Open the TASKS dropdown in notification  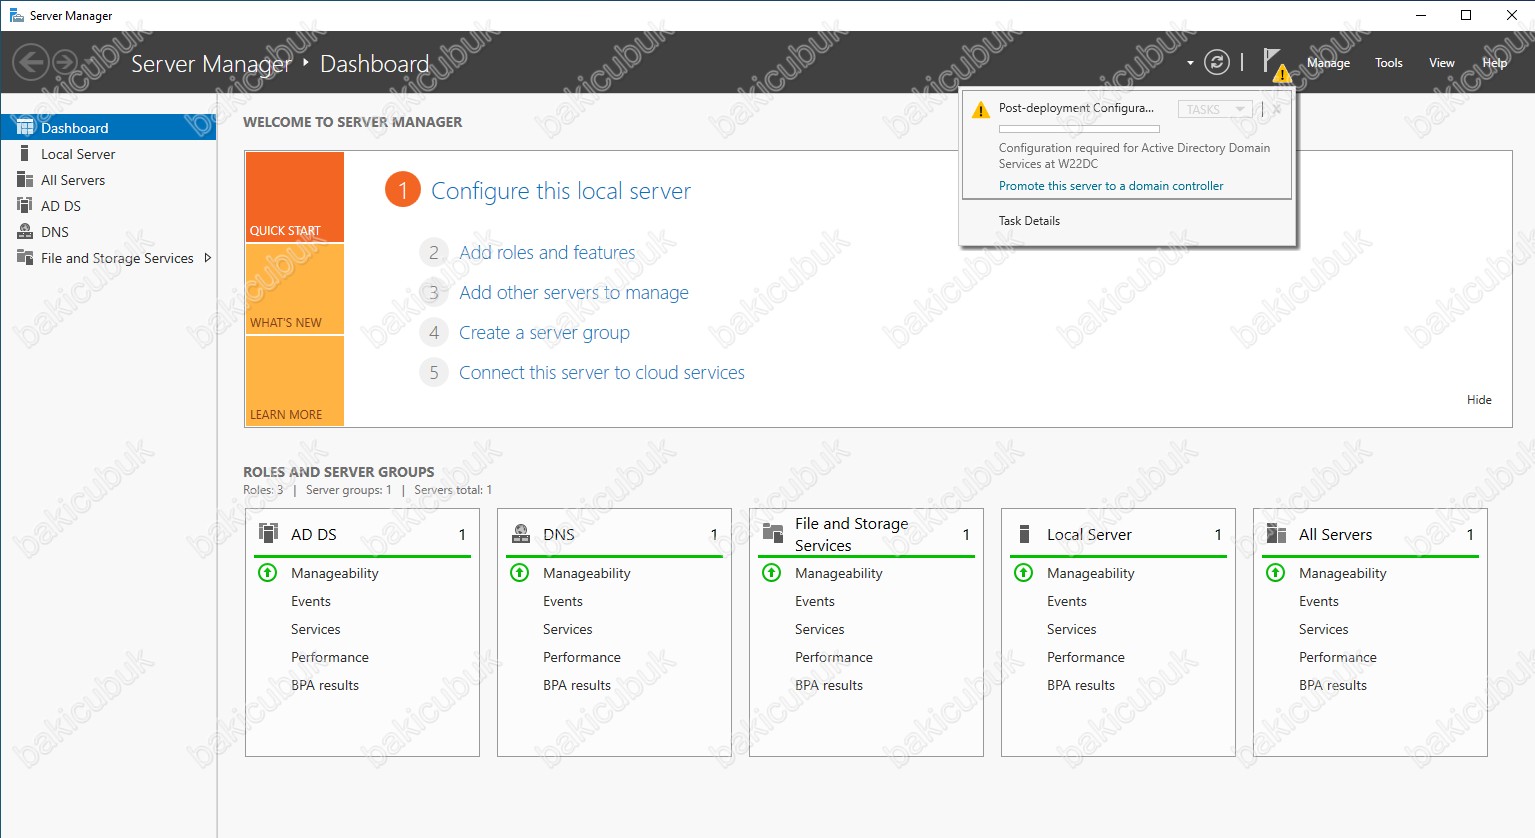(x=1215, y=109)
